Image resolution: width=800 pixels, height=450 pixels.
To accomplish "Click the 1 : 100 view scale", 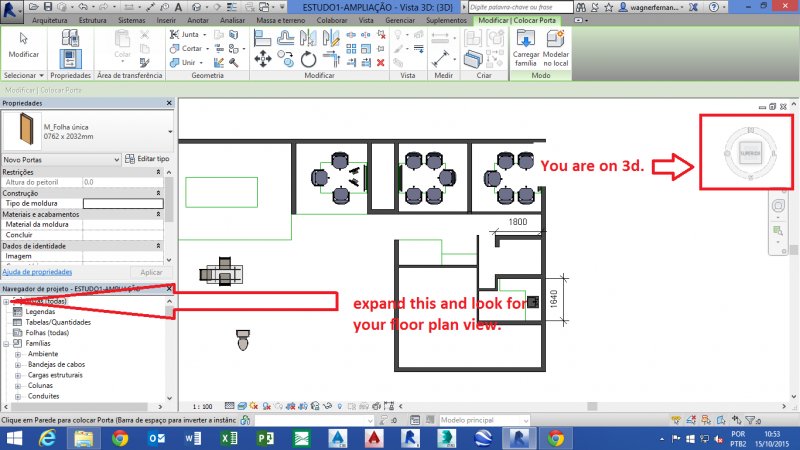I will 203,407.
